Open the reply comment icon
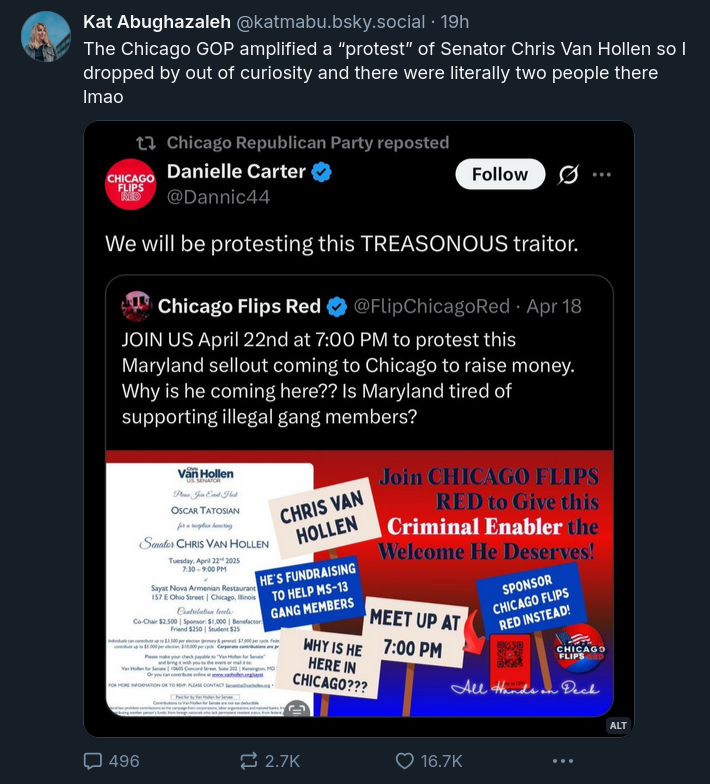Screen dimensions: 710x784 (92, 760)
